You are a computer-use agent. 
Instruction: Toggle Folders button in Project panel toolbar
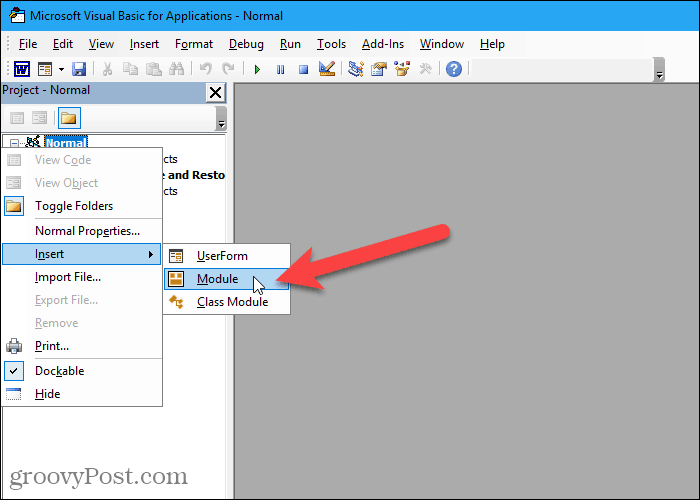(69, 118)
